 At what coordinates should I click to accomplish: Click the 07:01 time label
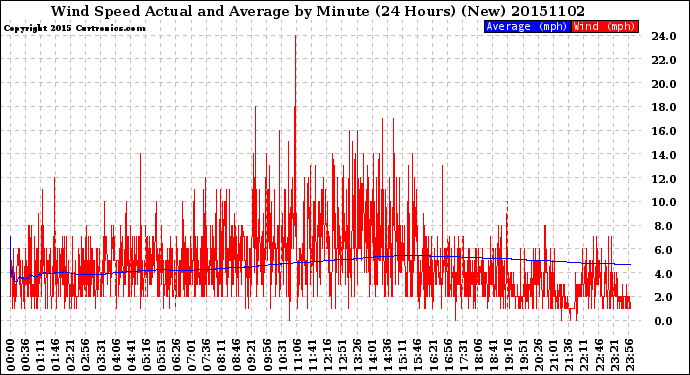pyautogui.click(x=191, y=355)
